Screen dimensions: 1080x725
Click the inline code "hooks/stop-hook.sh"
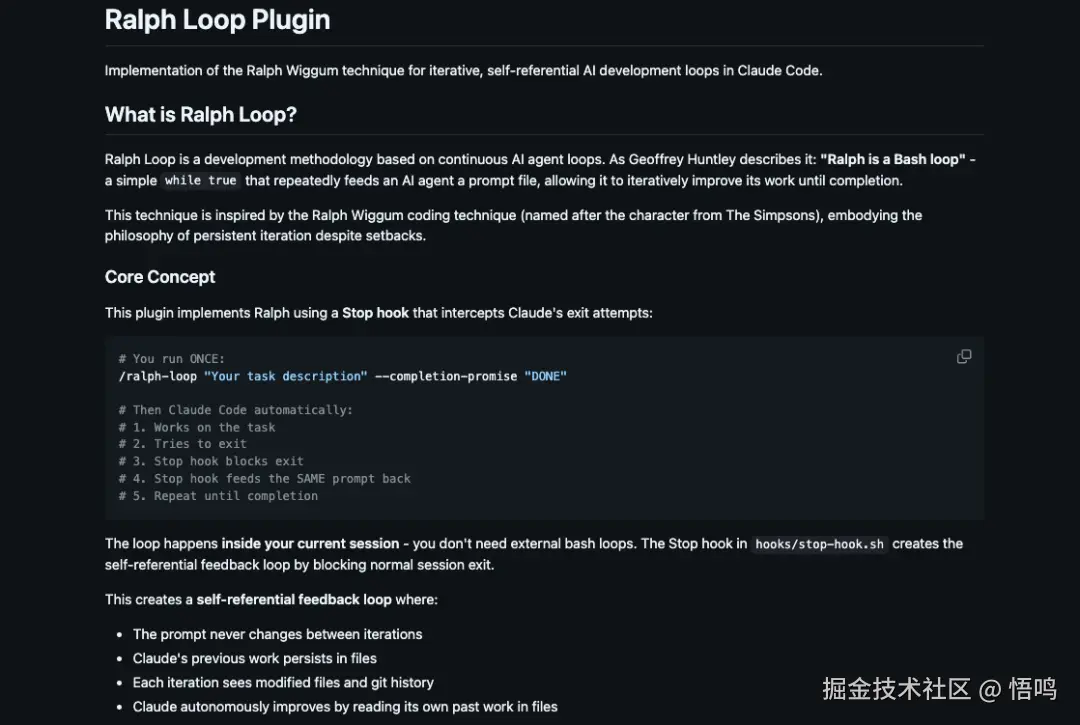click(819, 544)
